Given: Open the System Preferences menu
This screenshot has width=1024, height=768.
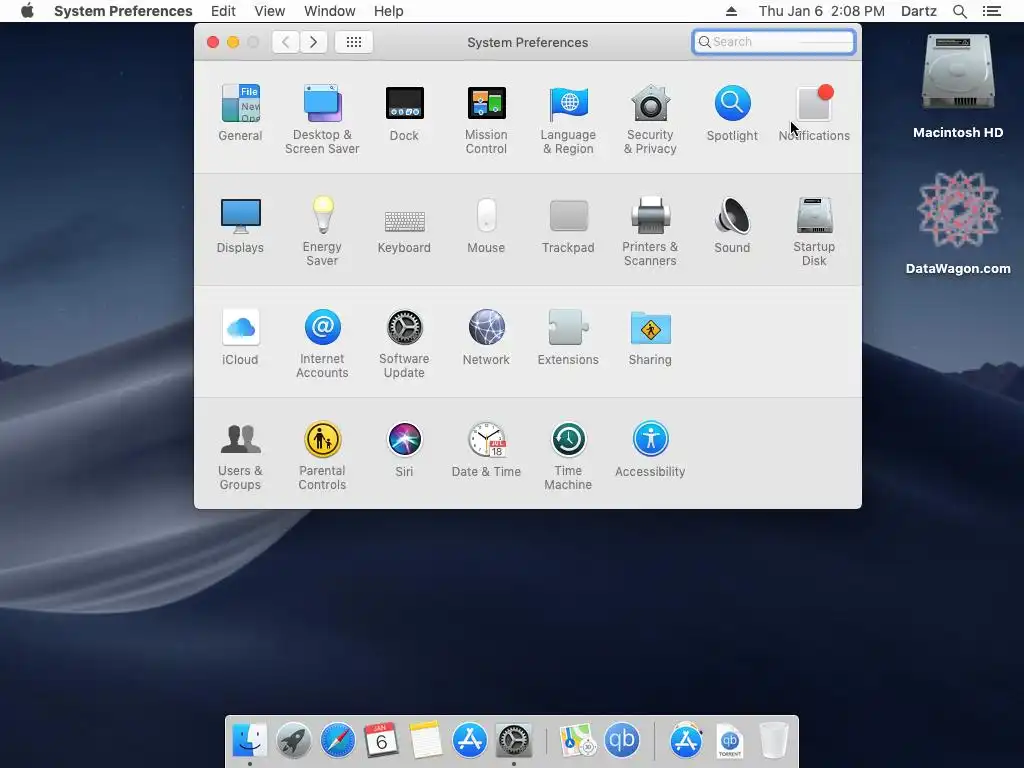Looking at the screenshot, I should click(123, 11).
